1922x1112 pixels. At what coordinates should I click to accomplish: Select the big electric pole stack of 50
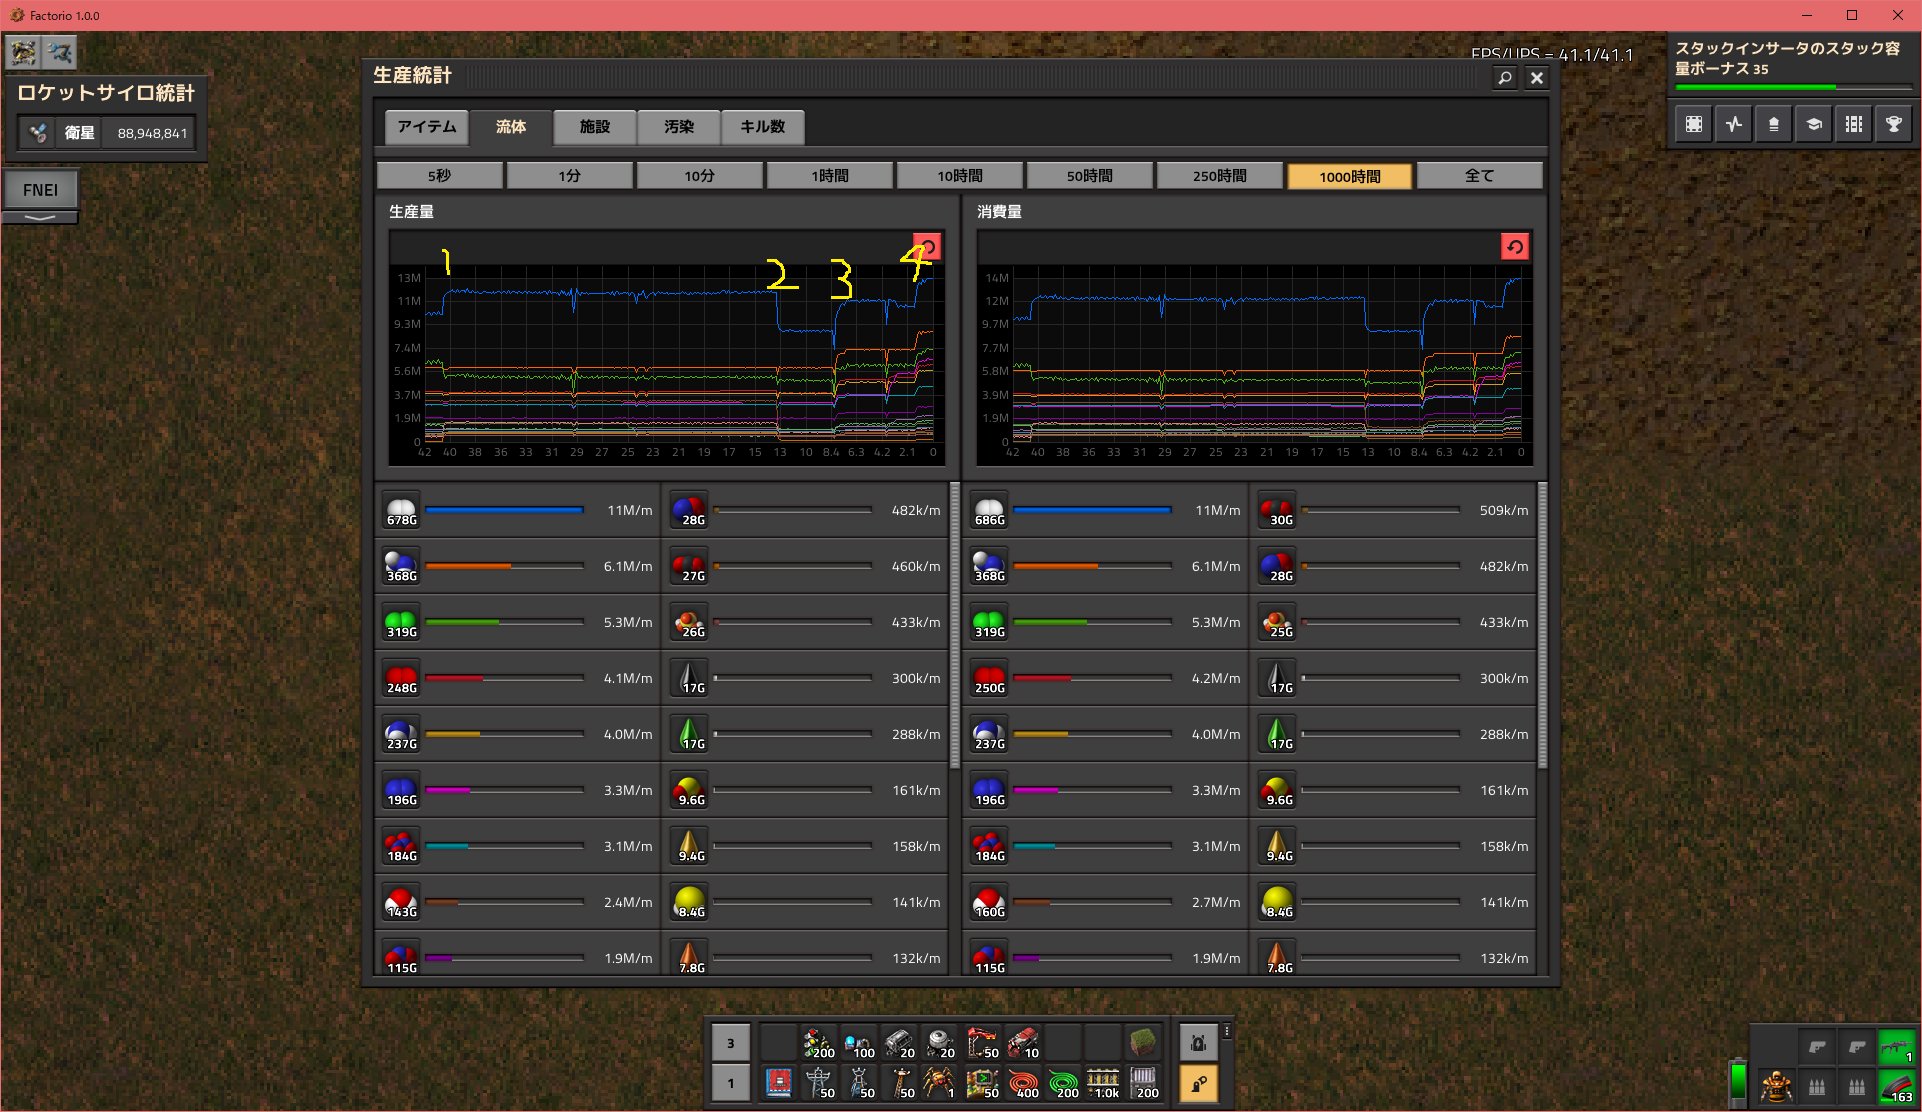[x=819, y=1083]
